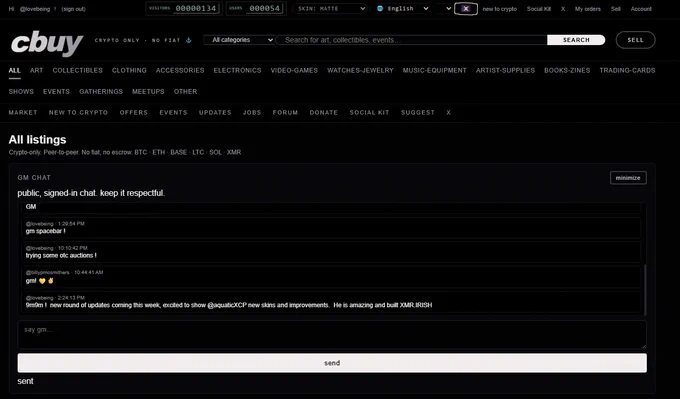
Task: Open JOBS in the secondary nav
Action: pyautogui.click(x=252, y=112)
